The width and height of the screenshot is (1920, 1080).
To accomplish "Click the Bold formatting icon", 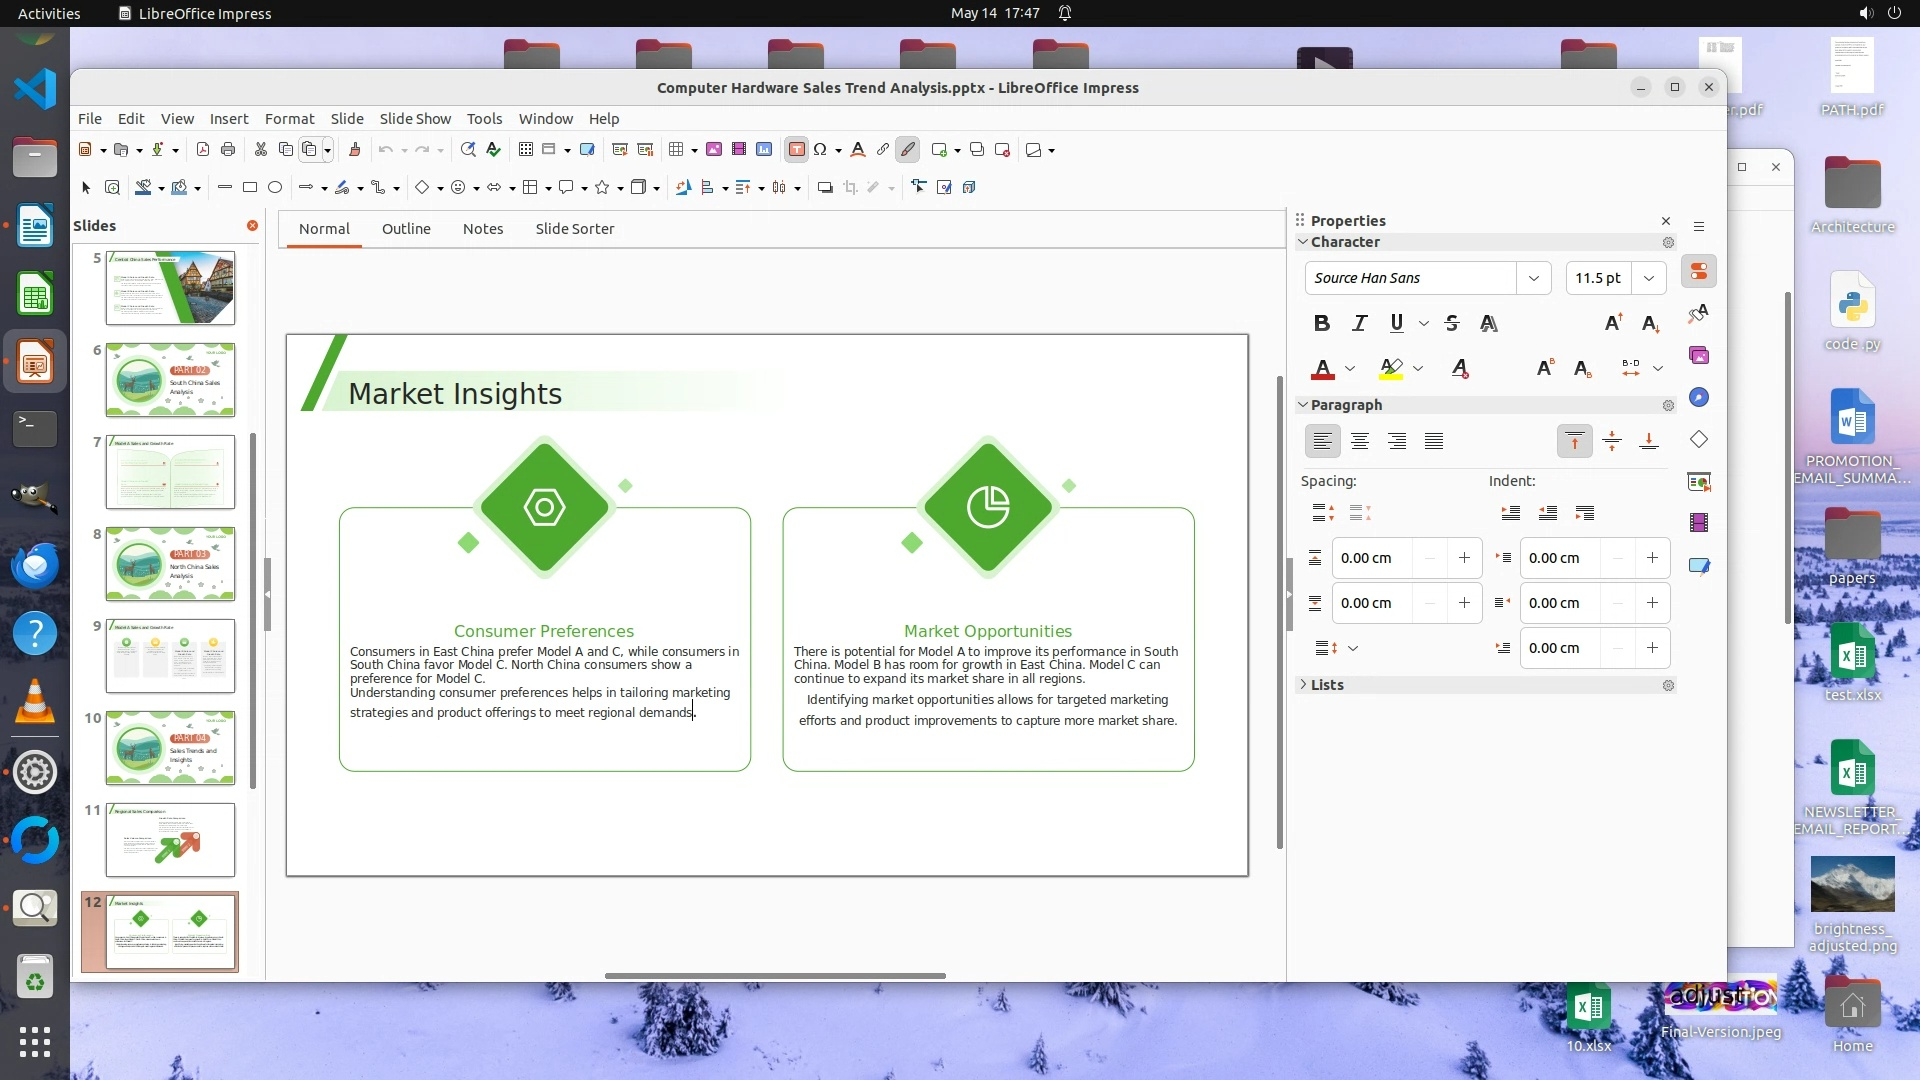I will 1321,323.
